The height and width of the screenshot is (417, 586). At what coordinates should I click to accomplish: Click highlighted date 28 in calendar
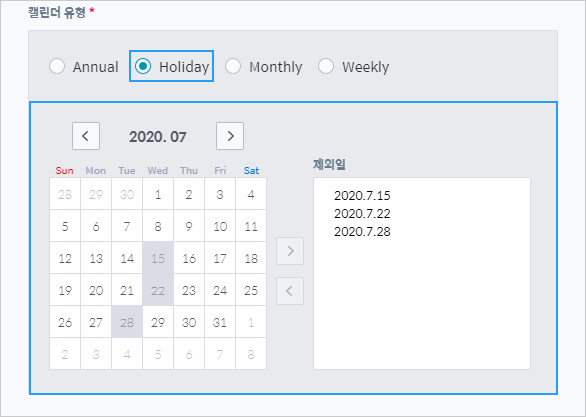click(x=127, y=322)
